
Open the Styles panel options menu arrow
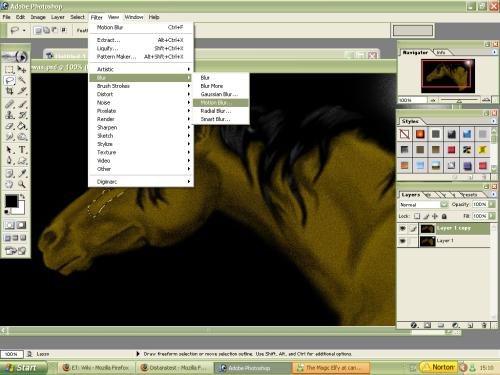tap(494, 121)
